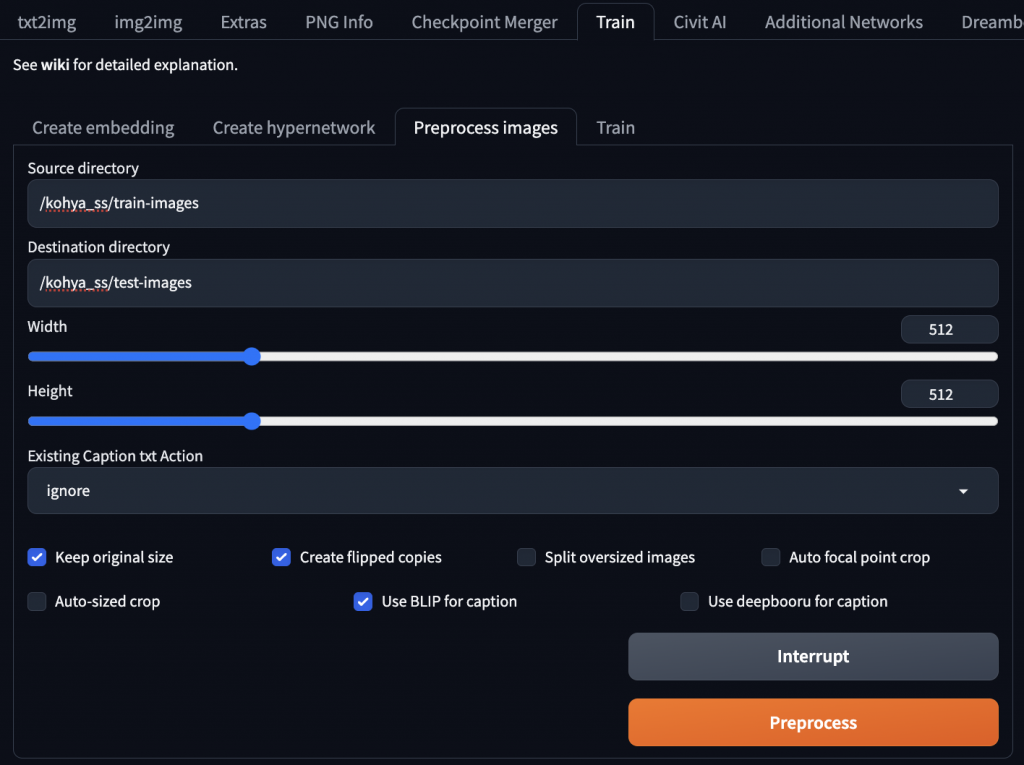Select the Create embedding sub-tab
The image size is (1024, 765).
[103, 128]
